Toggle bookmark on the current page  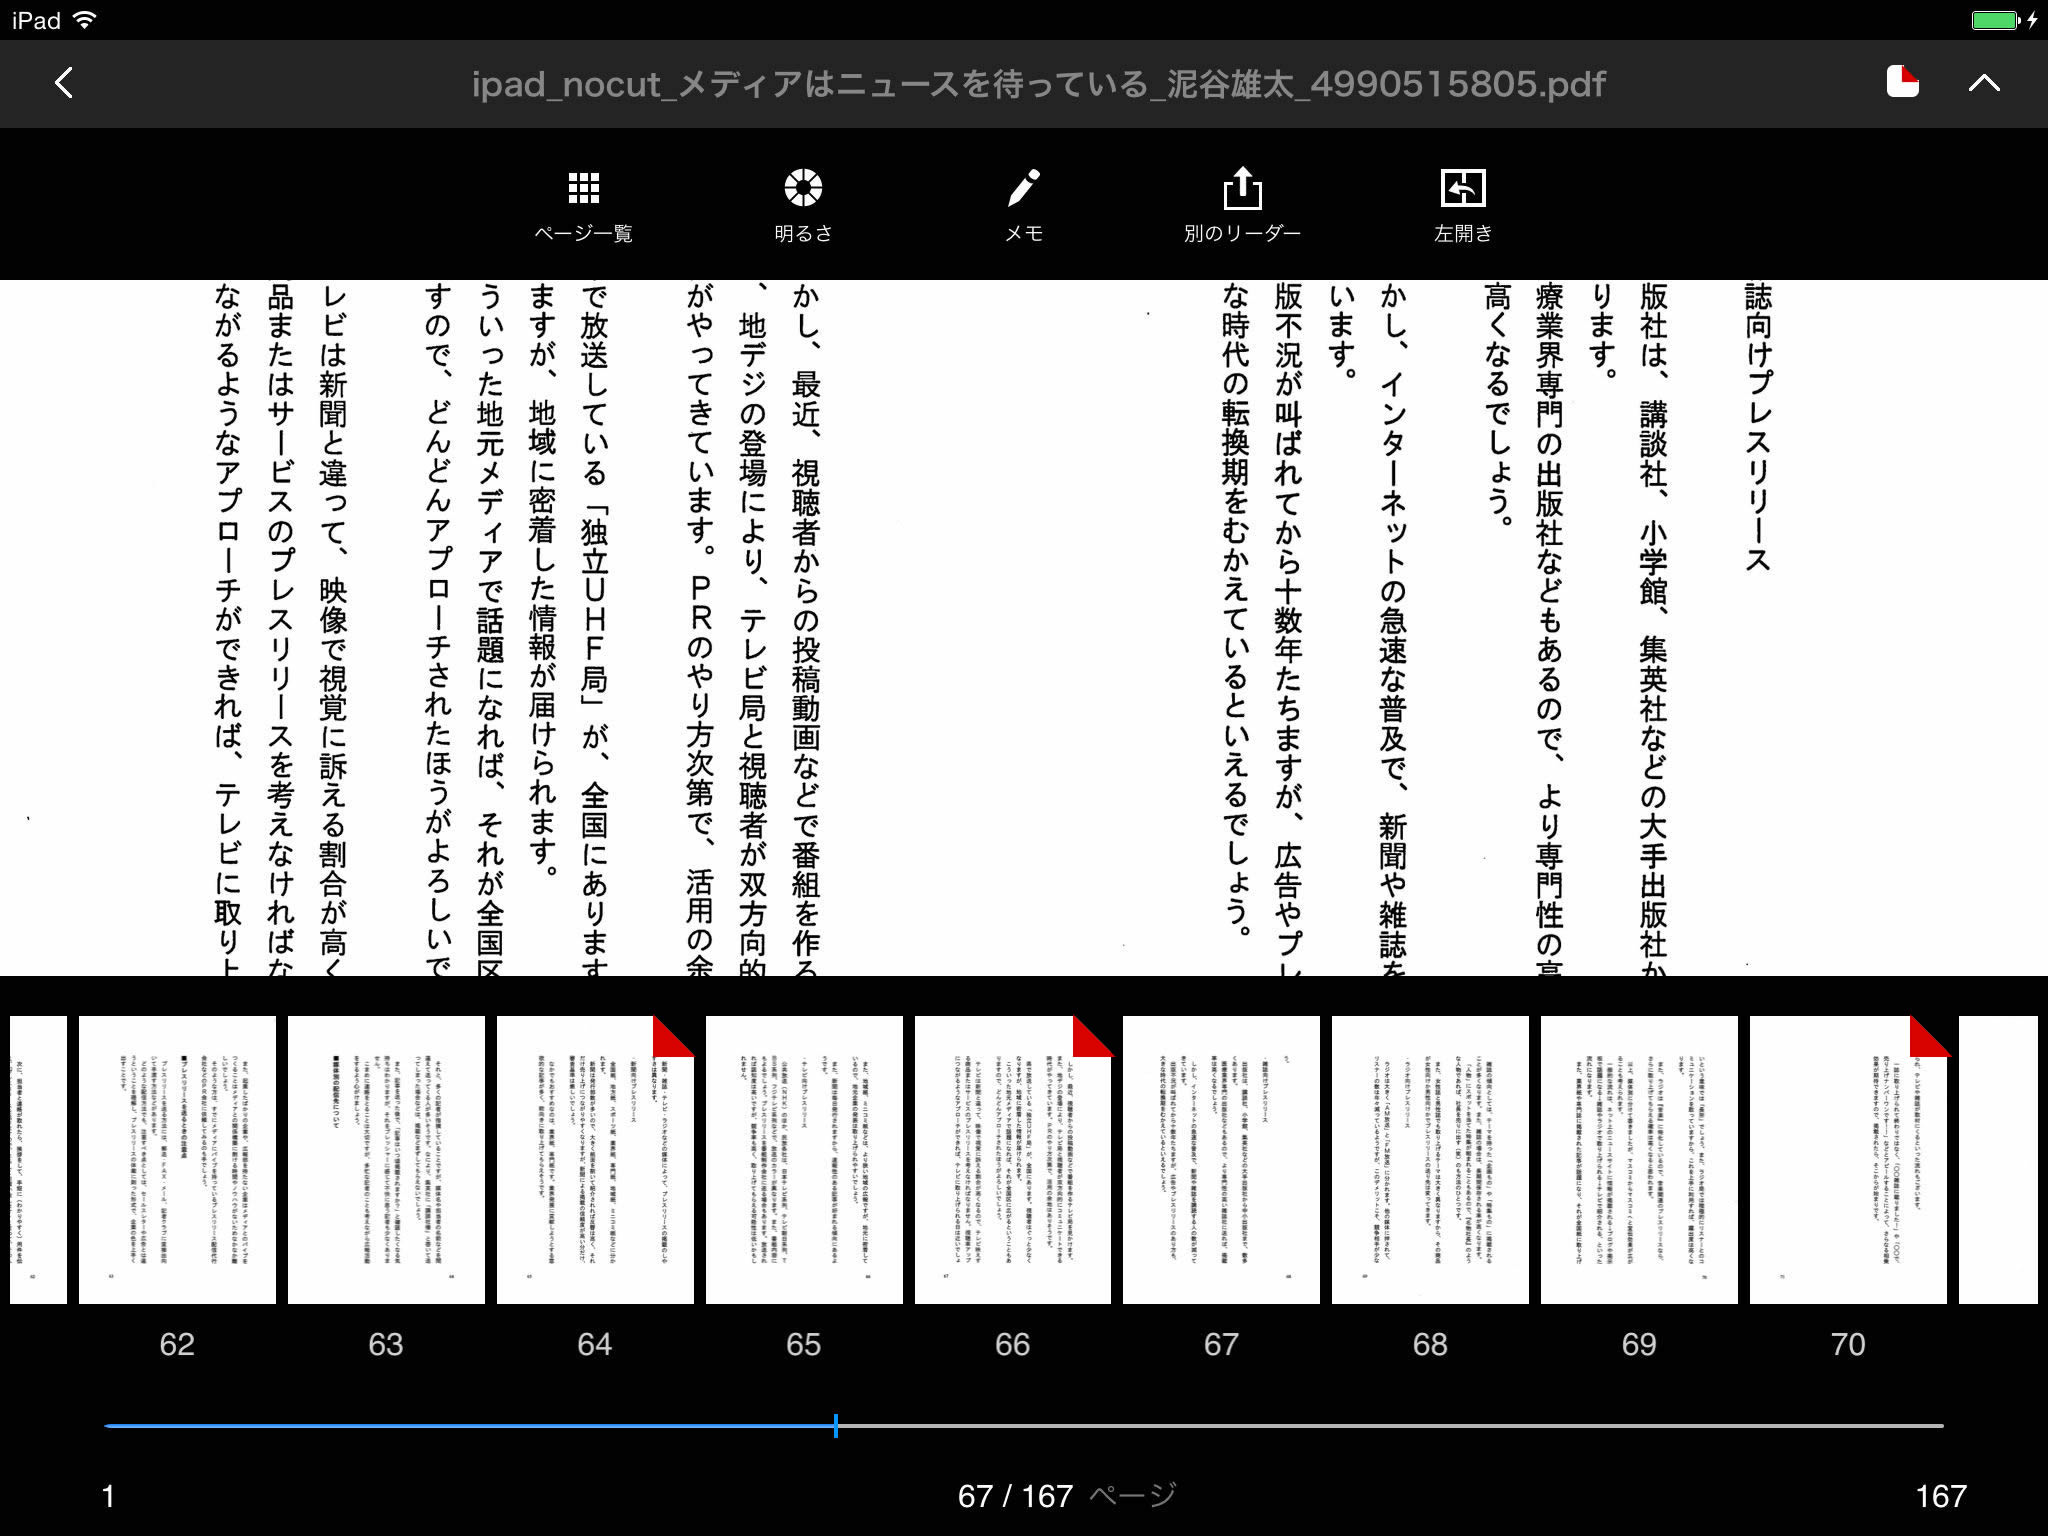(x=1903, y=82)
